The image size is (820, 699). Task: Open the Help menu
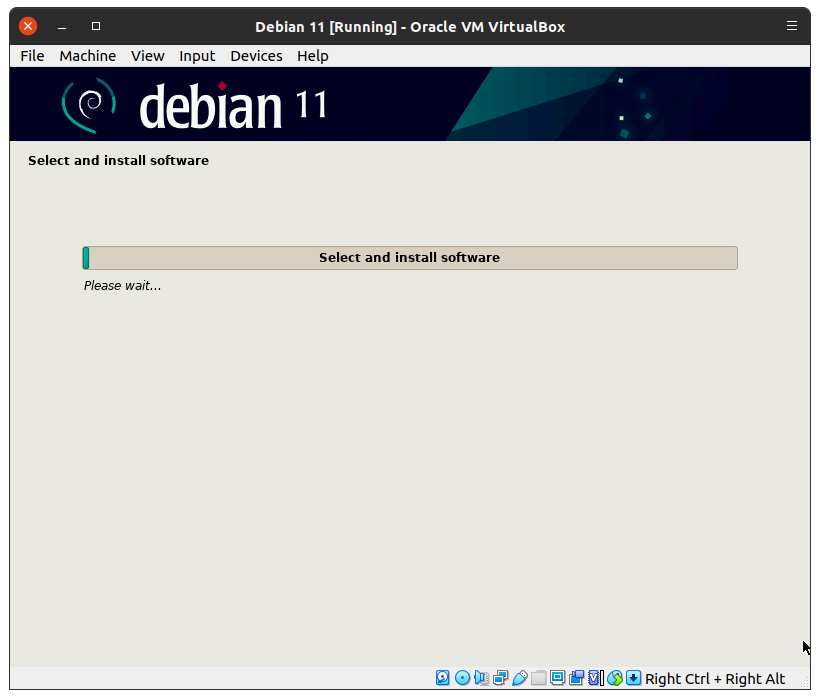click(312, 56)
